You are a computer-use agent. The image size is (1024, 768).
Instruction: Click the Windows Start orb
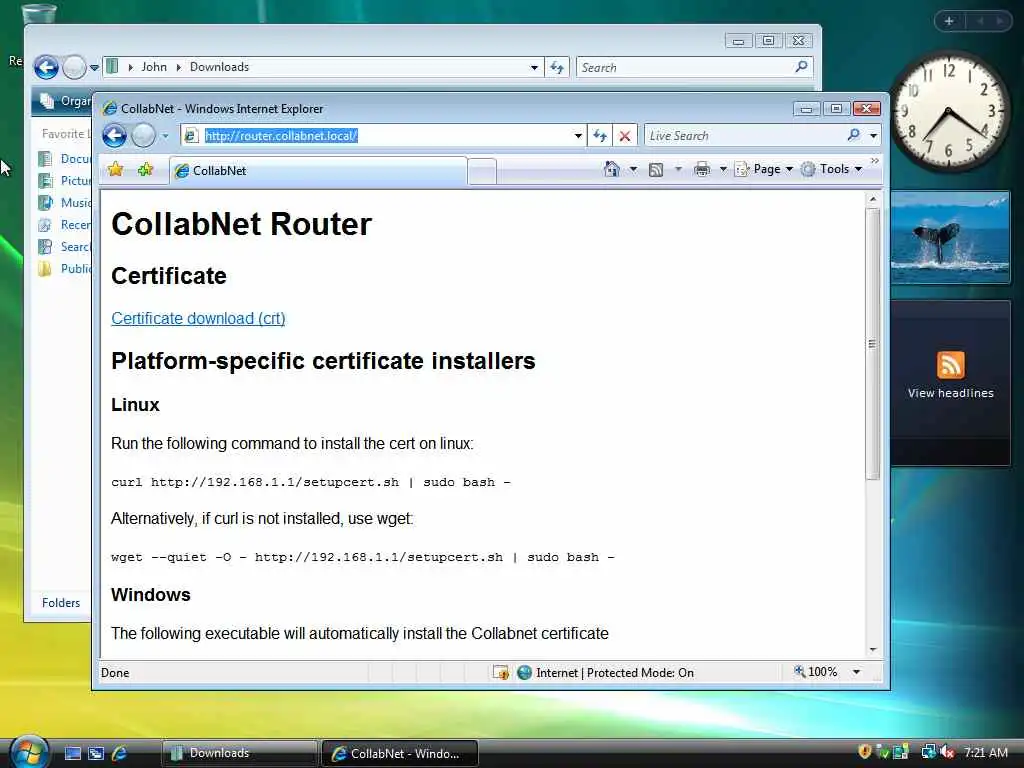tap(28, 753)
